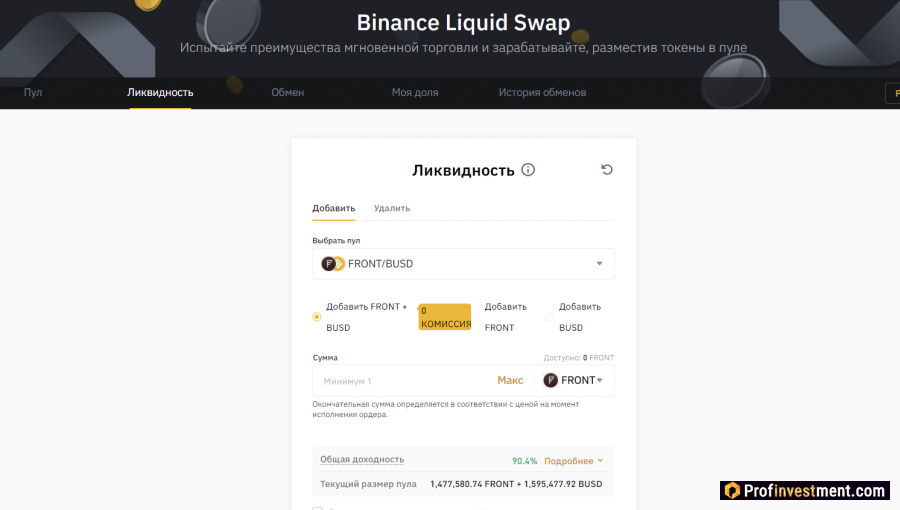This screenshot has height=510, width=900.
Task: Click the Доступно: 0 FRONT balance text
Action: [579, 357]
